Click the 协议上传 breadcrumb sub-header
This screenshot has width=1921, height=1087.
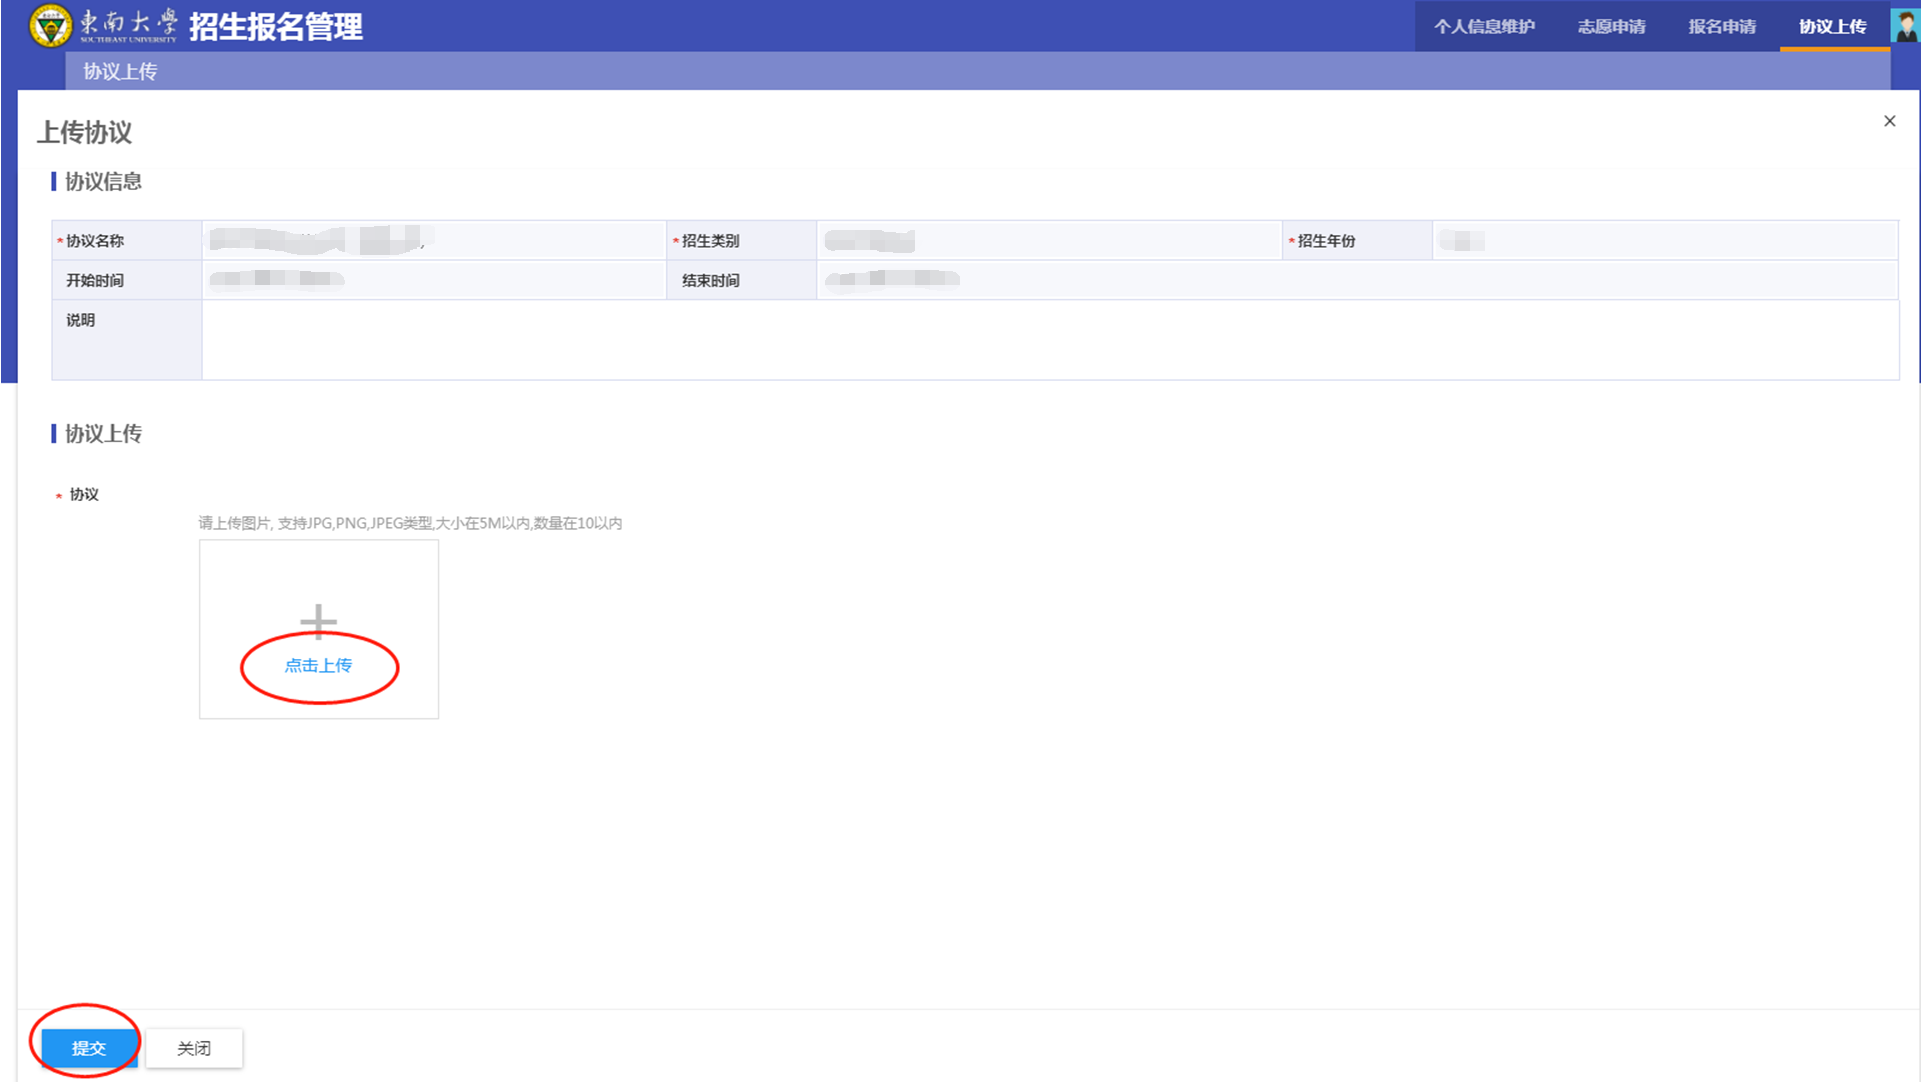click(120, 72)
